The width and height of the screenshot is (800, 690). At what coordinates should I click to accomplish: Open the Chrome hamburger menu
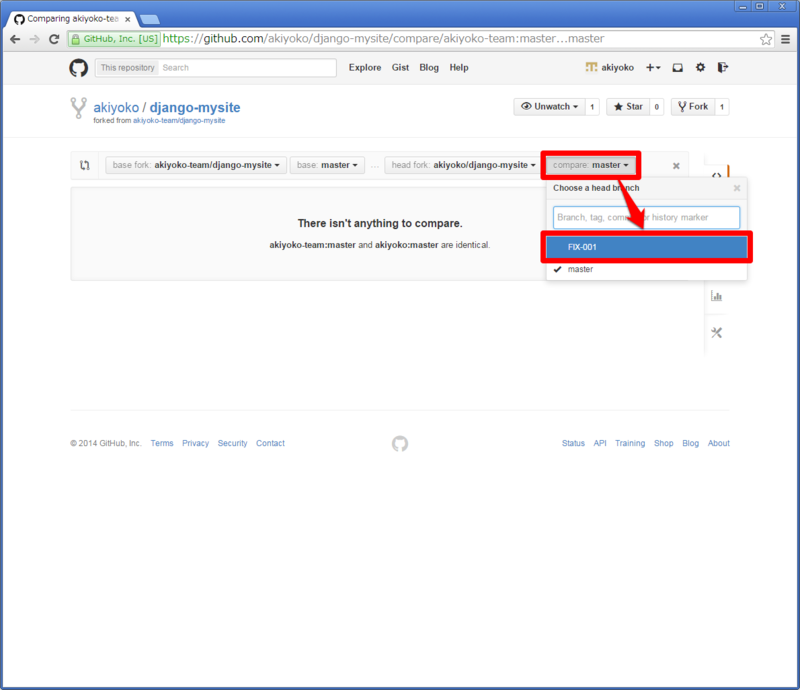[x=786, y=39]
